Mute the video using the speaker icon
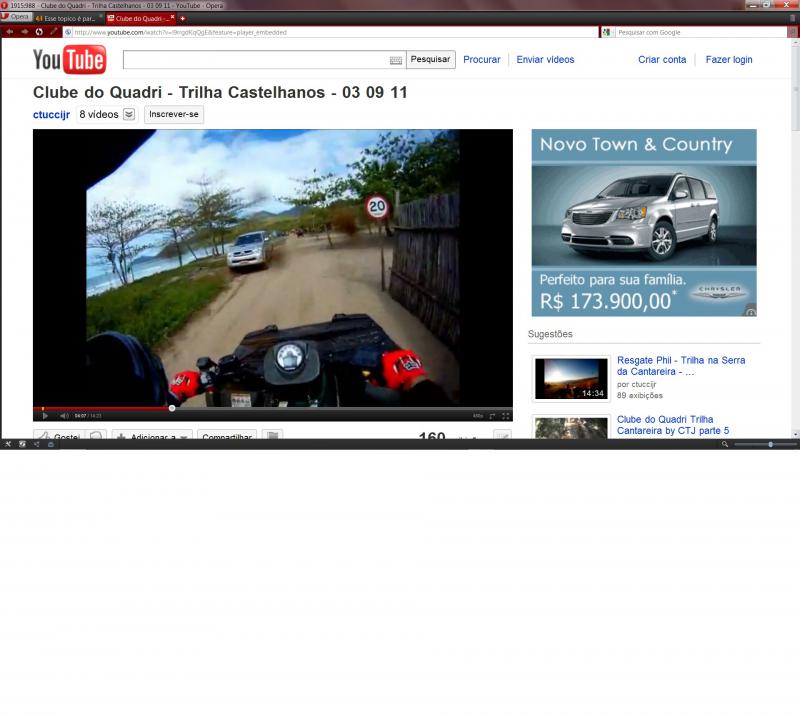This screenshot has width=800, height=716. [x=64, y=416]
